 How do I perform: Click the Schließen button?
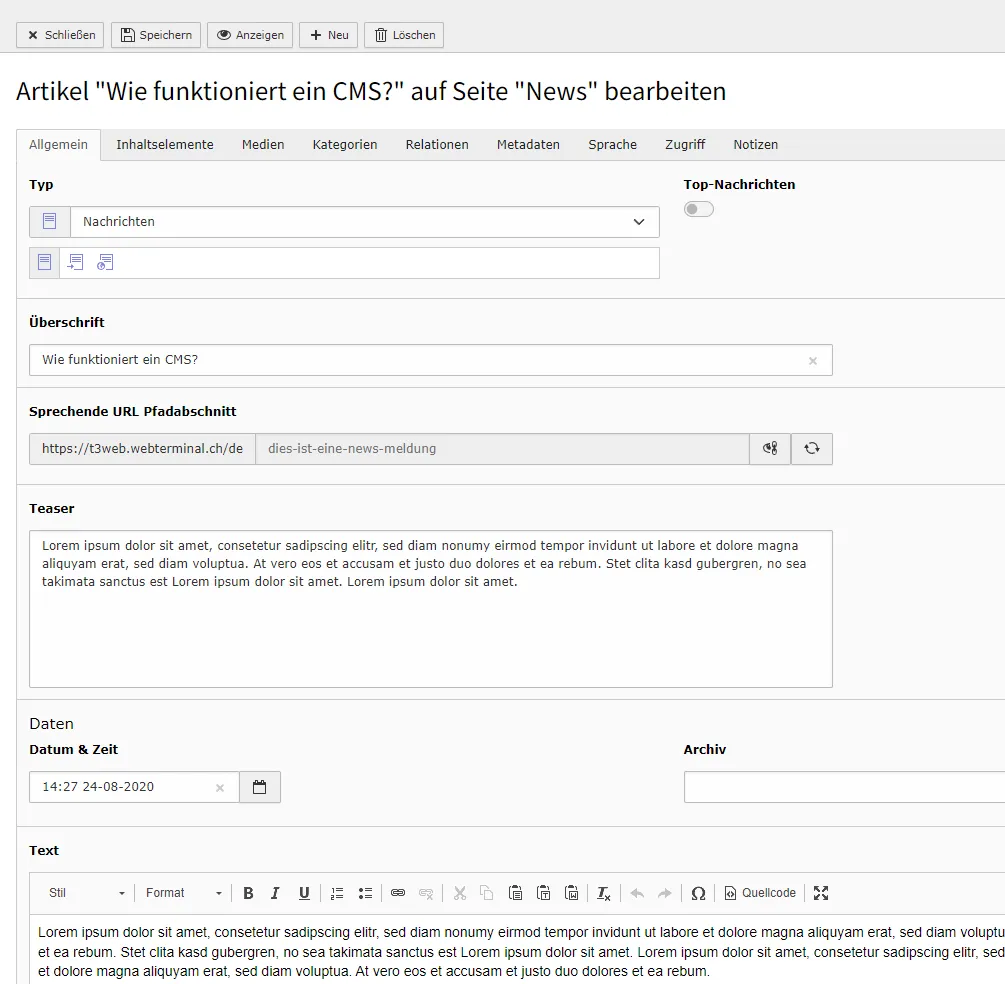60,35
